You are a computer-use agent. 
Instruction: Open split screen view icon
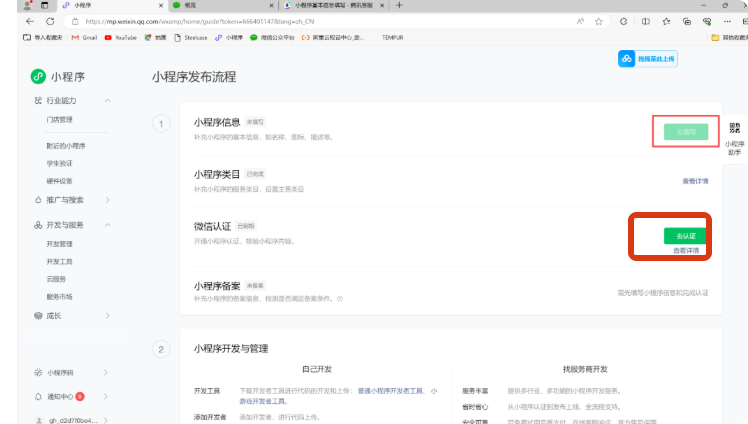pyautogui.click(x=645, y=21)
